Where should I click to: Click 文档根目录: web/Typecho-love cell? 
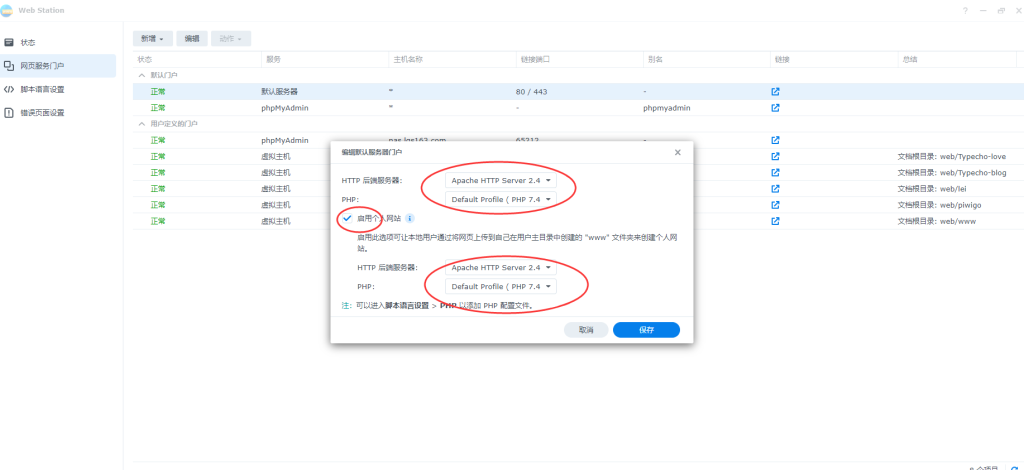coord(952,157)
